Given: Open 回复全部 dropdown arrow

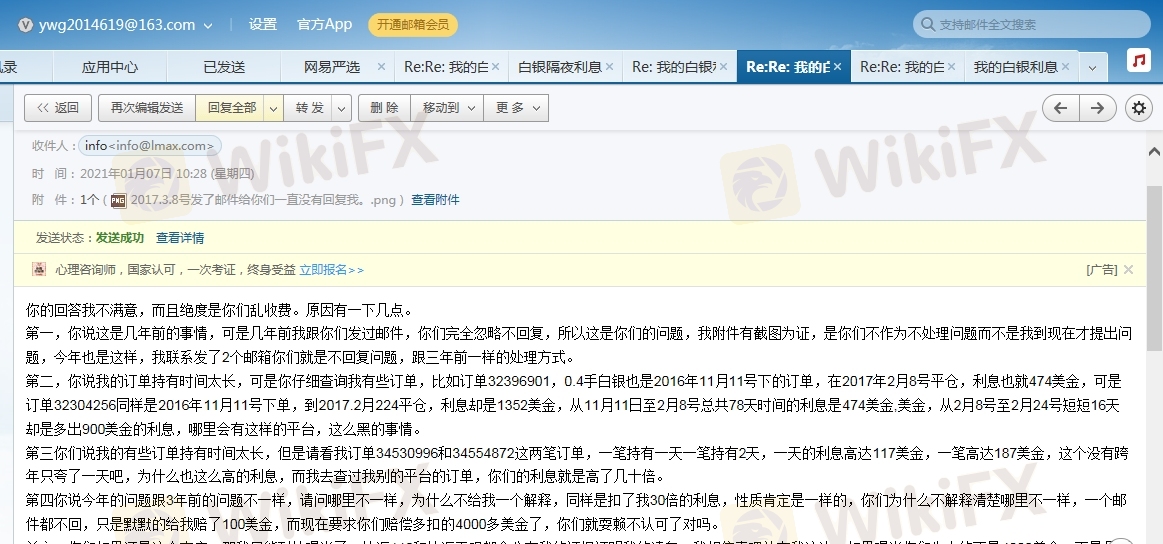Looking at the screenshot, I should (x=273, y=108).
